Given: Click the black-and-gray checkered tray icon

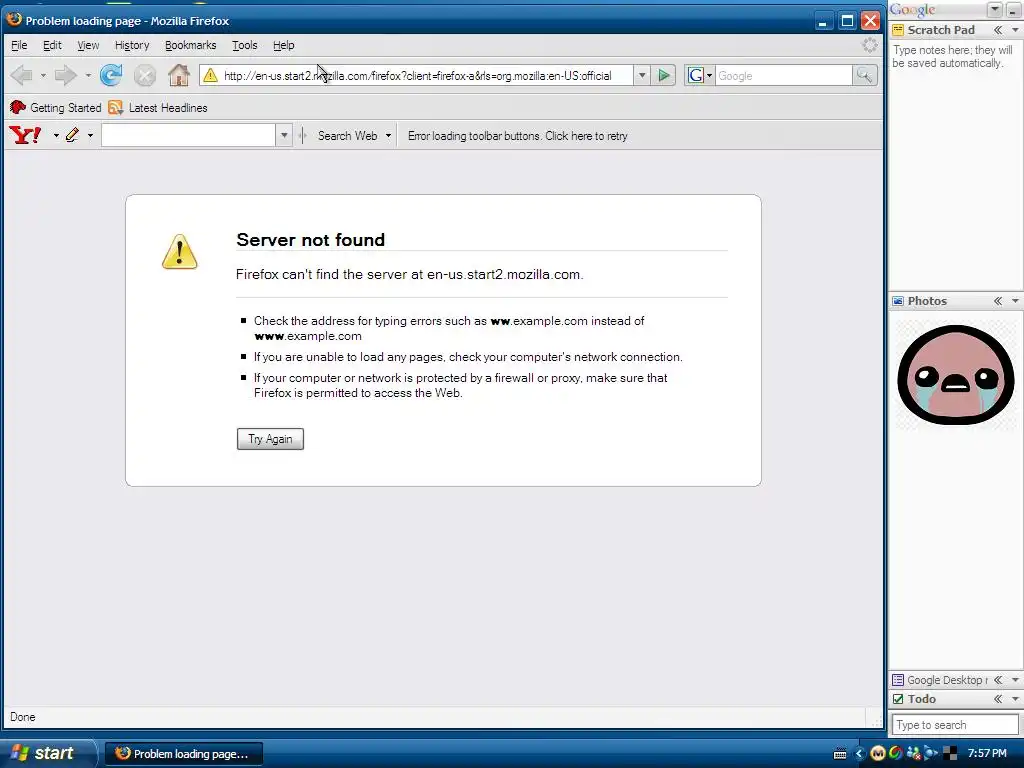Looking at the screenshot, I should point(950,754).
